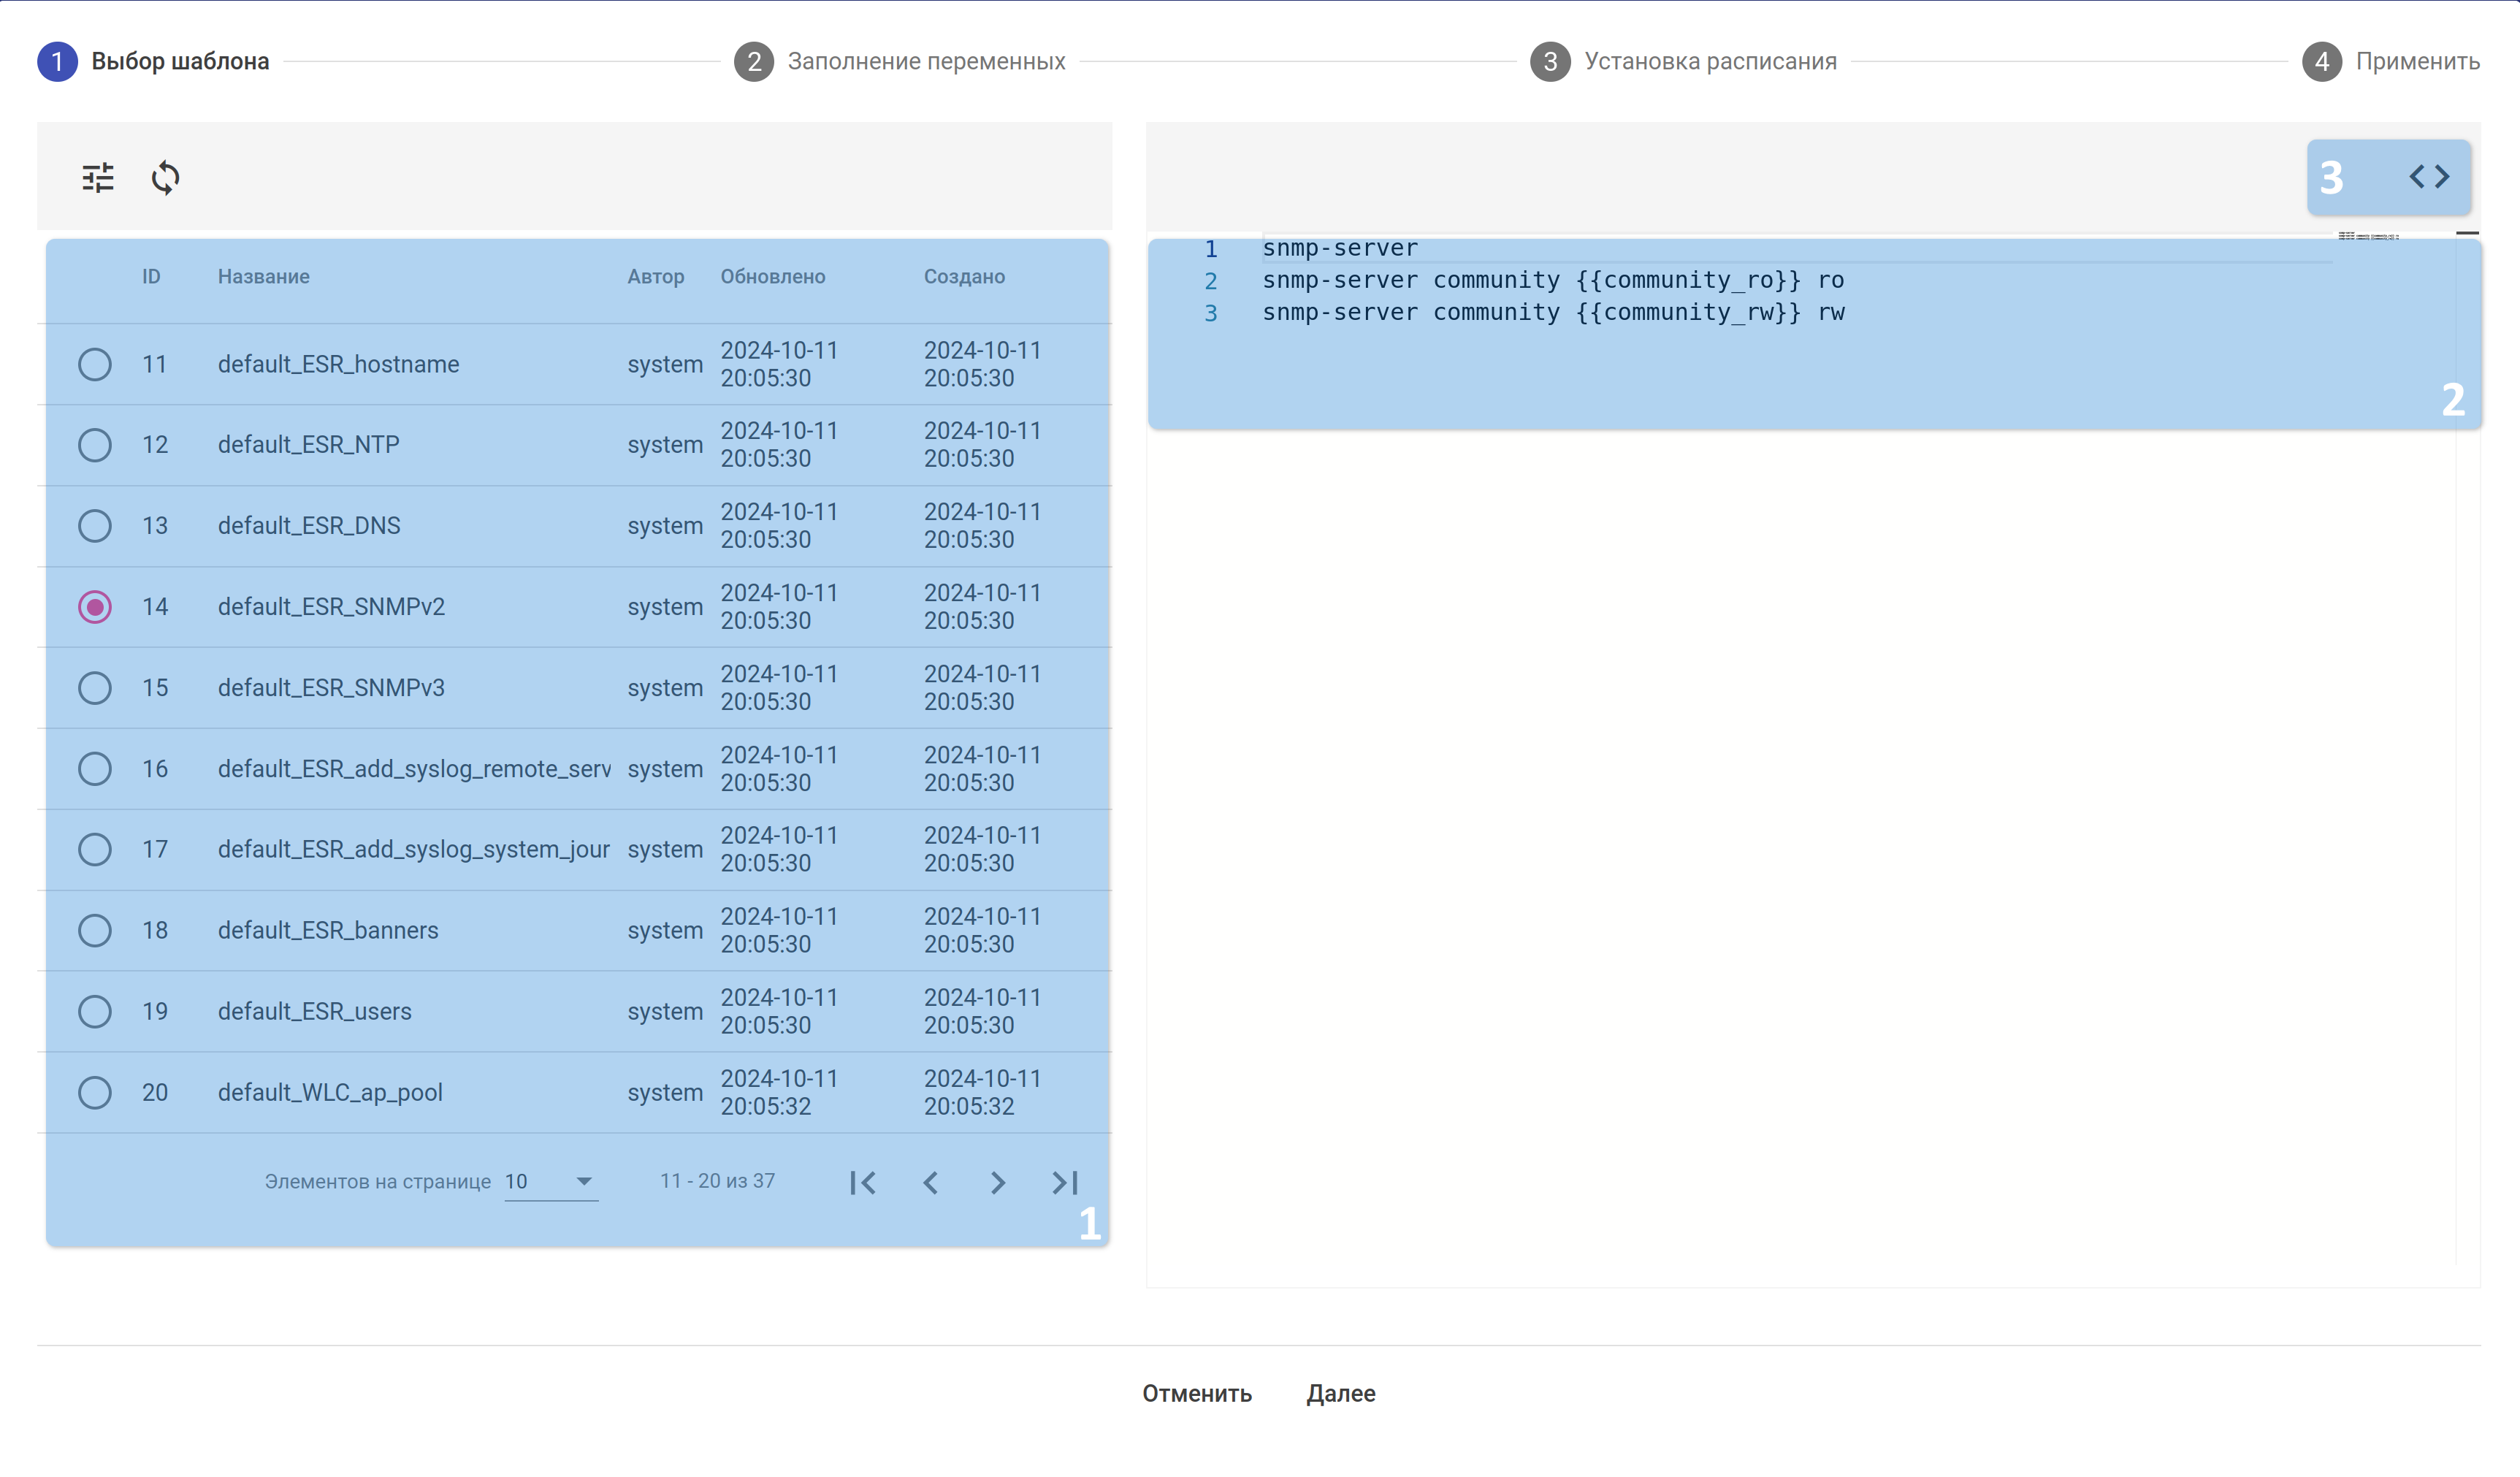Viewport: 2520px width, 1477px height.
Task: Click line 2 in the code editor
Action: point(1552,281)
